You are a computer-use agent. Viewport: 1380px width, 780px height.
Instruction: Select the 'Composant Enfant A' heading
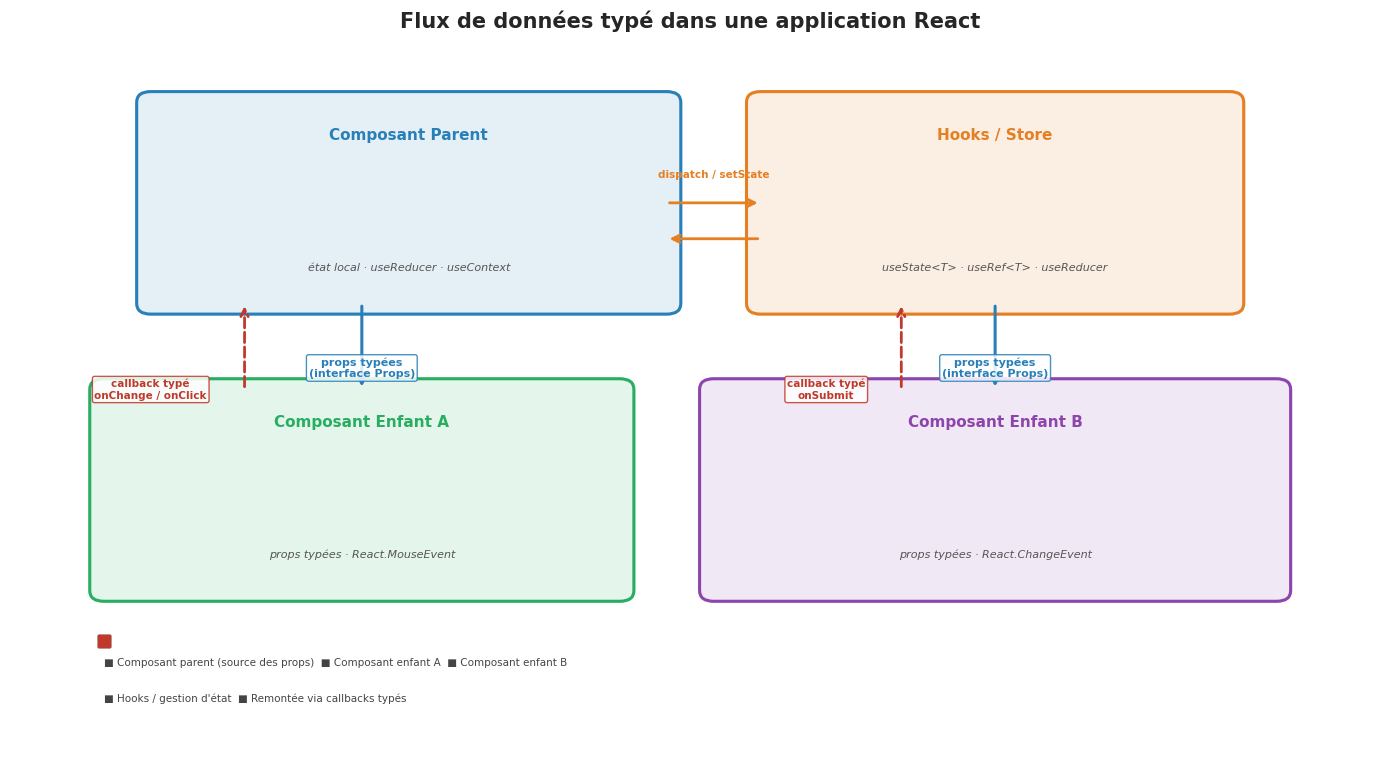pyautogui.click(x=361, y=422)
